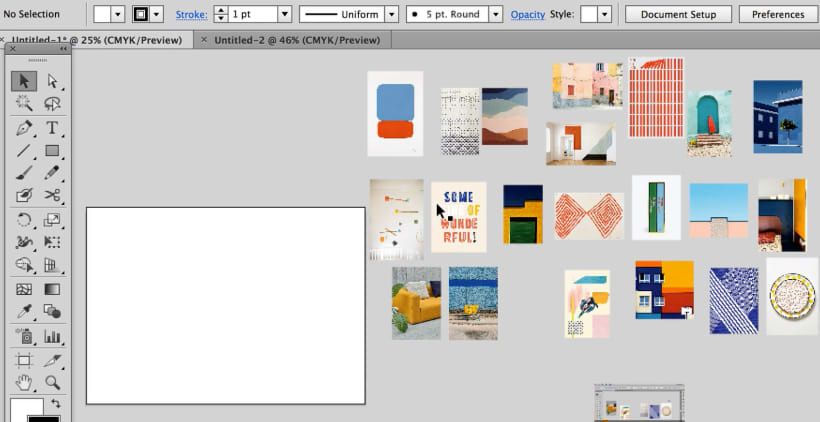Select the Symbol Sprayer tool
The image size is (820, 422).
tap(24, 336)
